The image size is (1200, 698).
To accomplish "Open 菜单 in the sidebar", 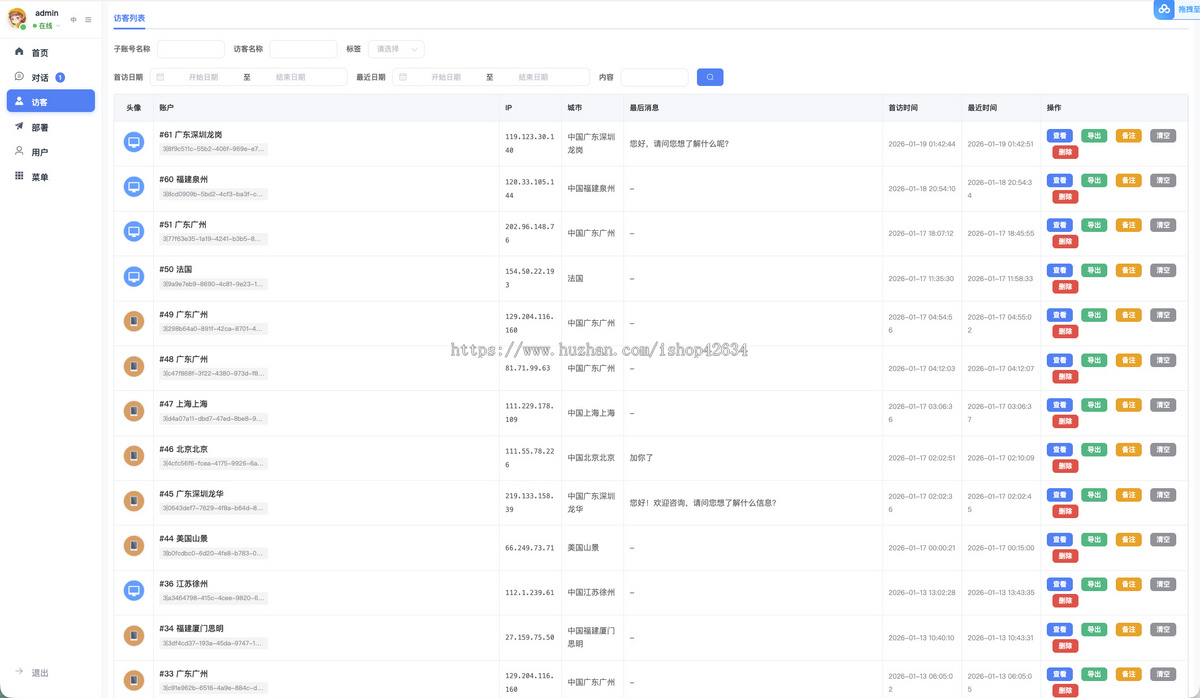I will [51, 177].
